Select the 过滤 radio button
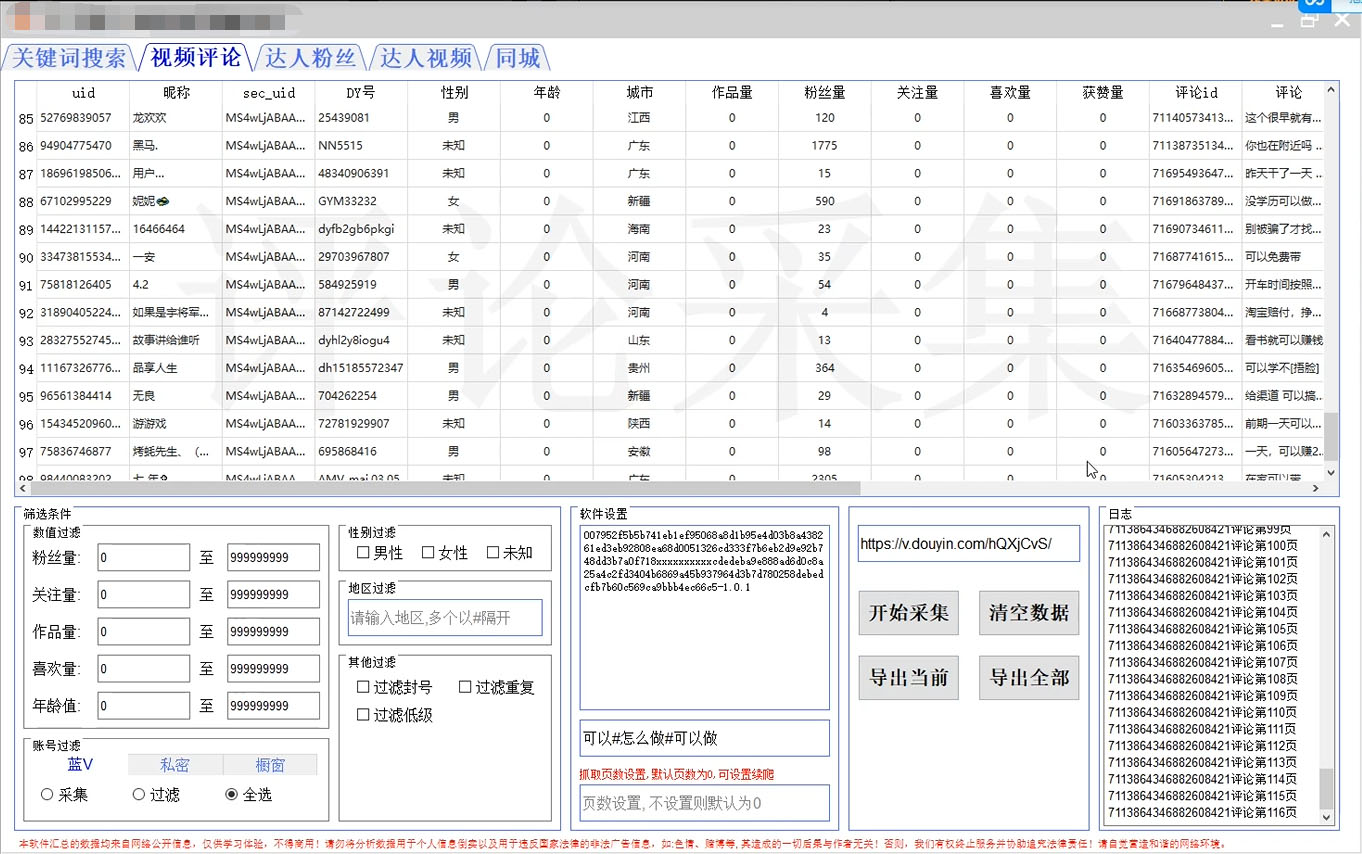Viewport: 1362px width, 854px height. (x=139, y=797)
